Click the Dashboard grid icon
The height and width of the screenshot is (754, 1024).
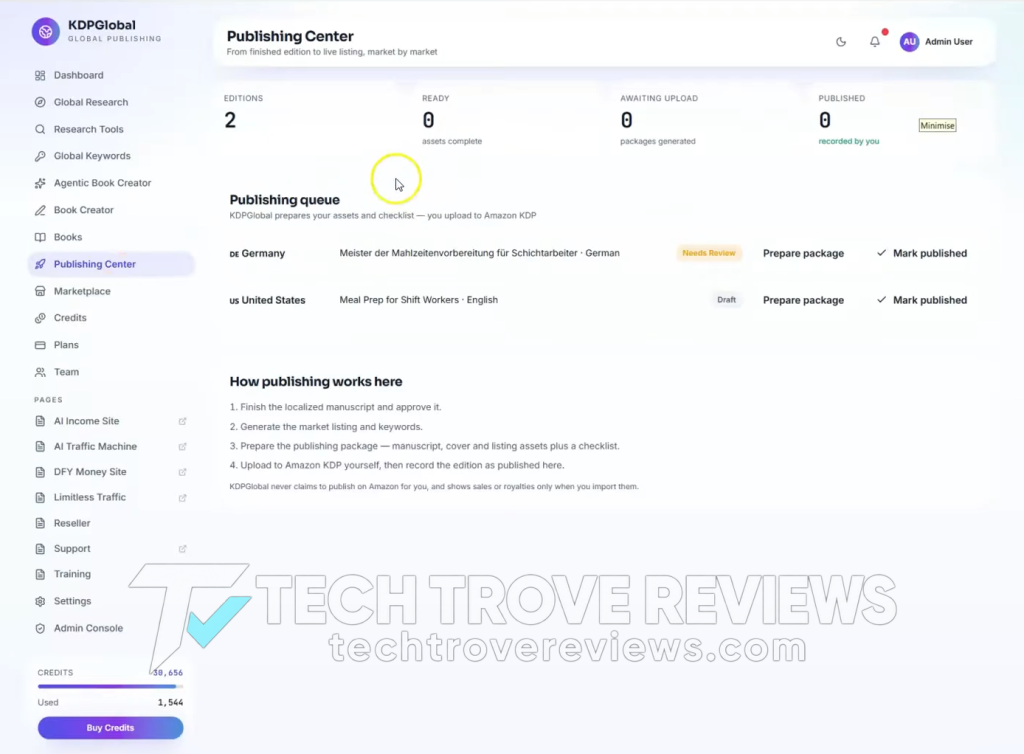40,75
